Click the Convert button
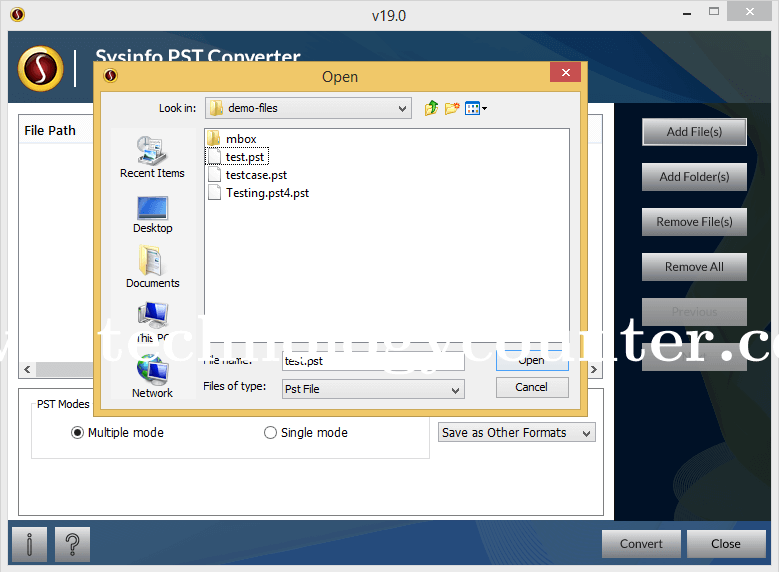The height and width of the screenshot is (572, 779). pyautogui.click(x=641, y=544)
